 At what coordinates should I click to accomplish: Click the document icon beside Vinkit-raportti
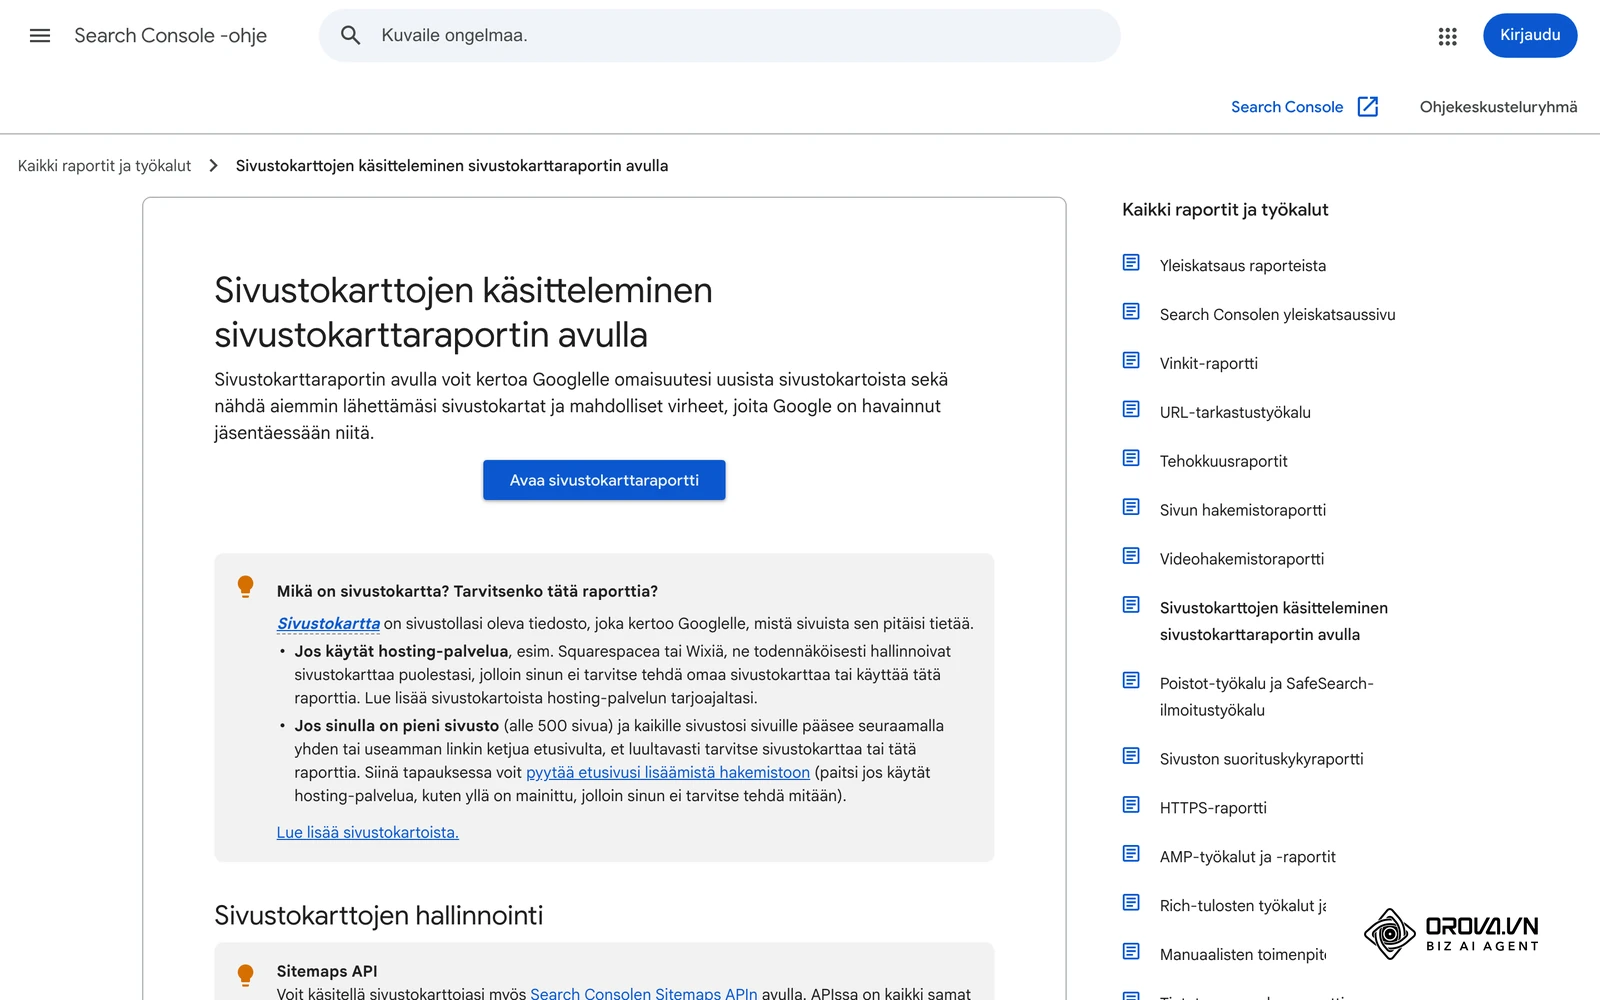click(1131, 360)
